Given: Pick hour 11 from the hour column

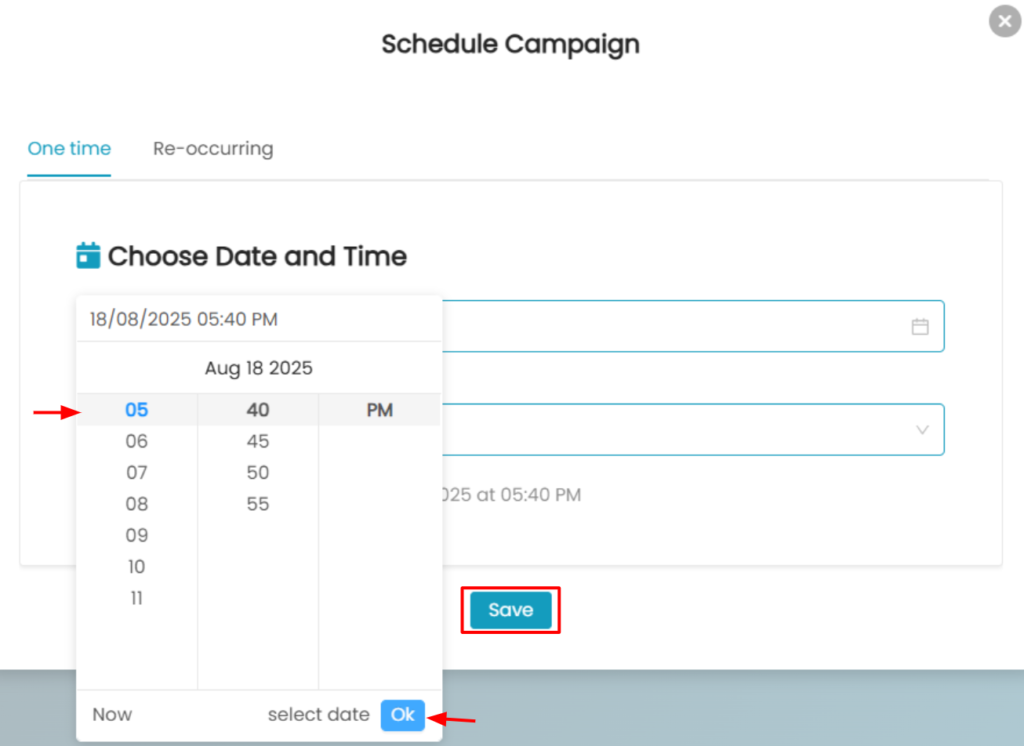Looking at the screenshot, I should pos(137,598).
